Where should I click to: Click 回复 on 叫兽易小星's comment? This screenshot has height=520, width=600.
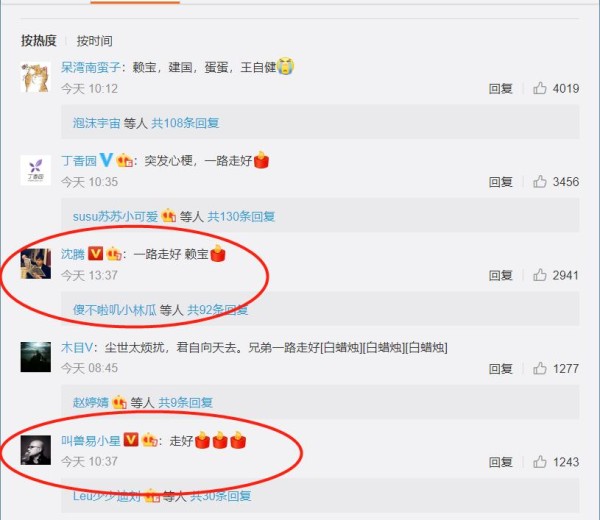(501, 462)
